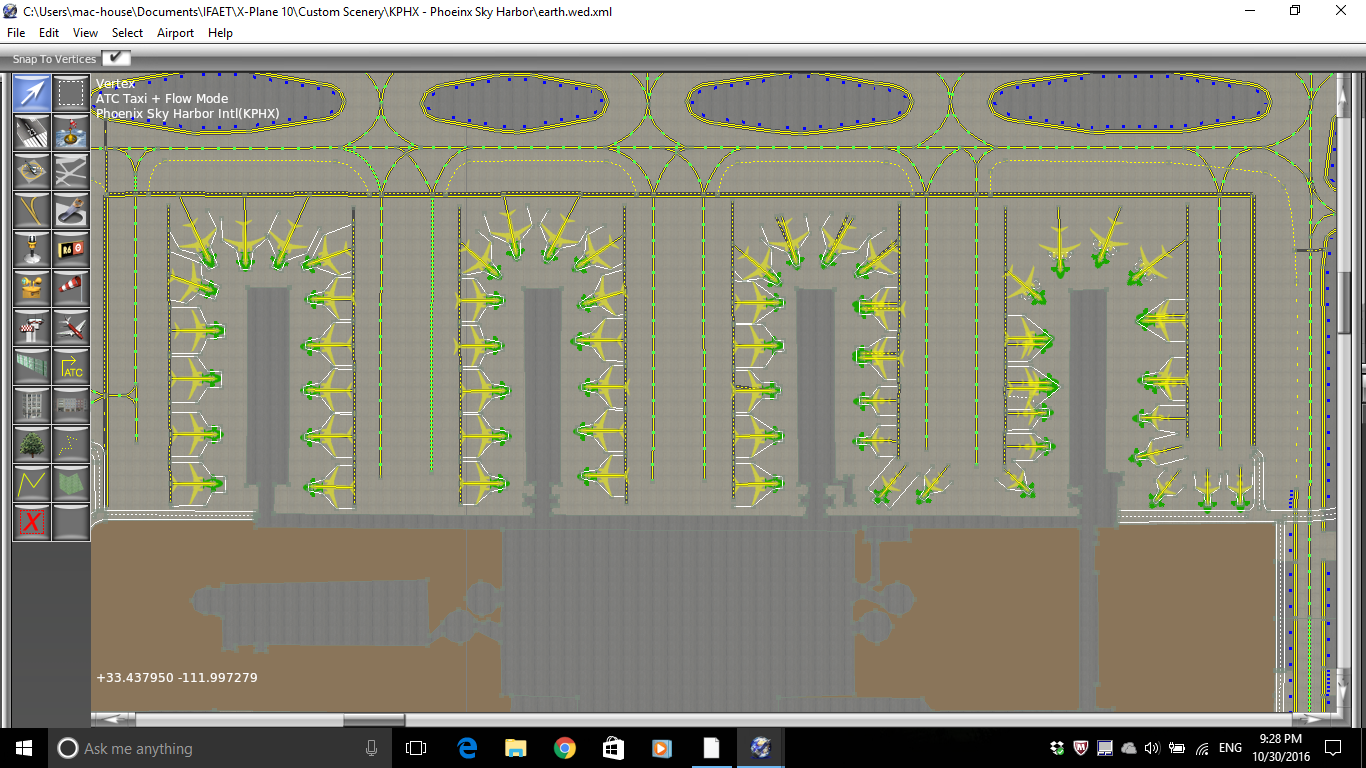1366x768 pixels.
Task: Choose the Runway tool
Action: click(32, 132)
